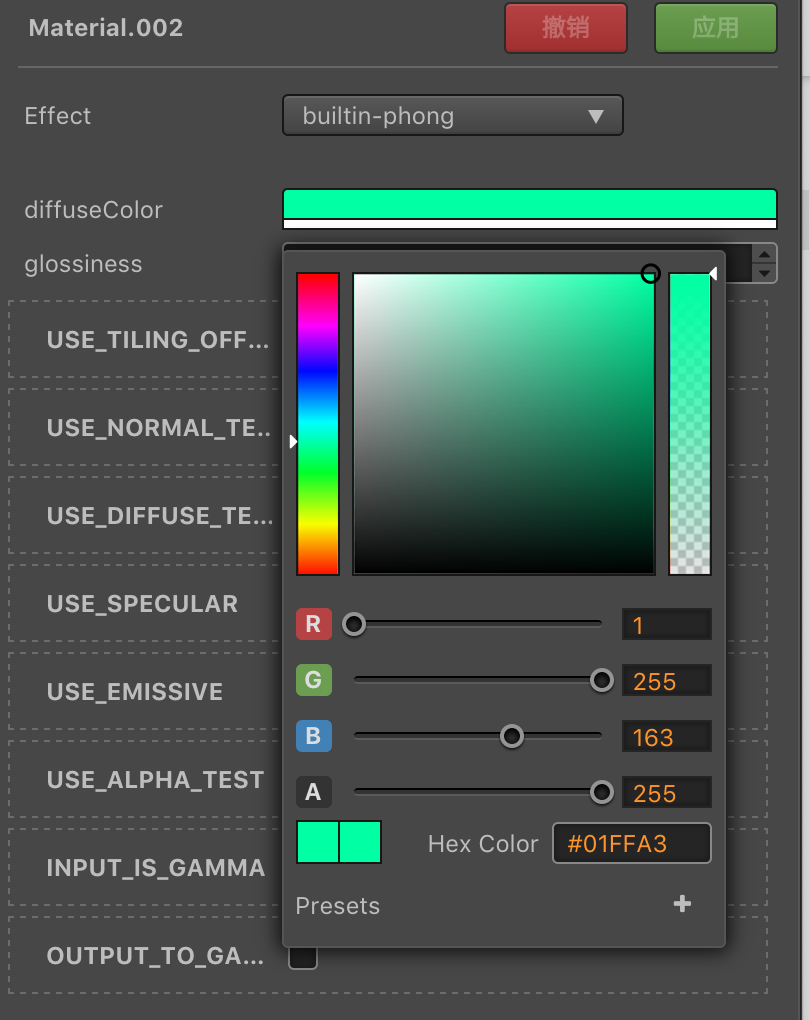Click the alpha strip marker arrow
This screenshot has width=810, height=1020.
[713, 273]
